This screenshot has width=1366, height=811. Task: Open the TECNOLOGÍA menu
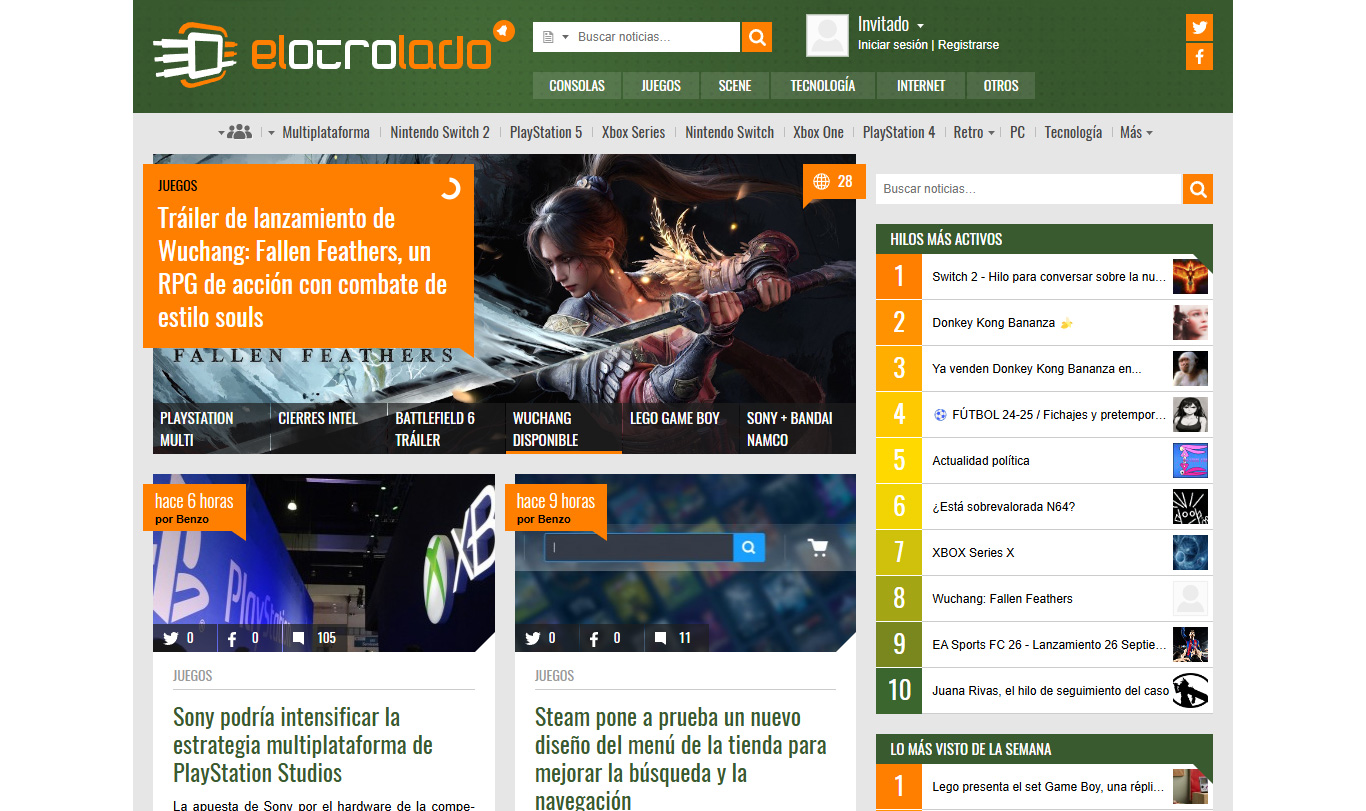coord(823,85)
